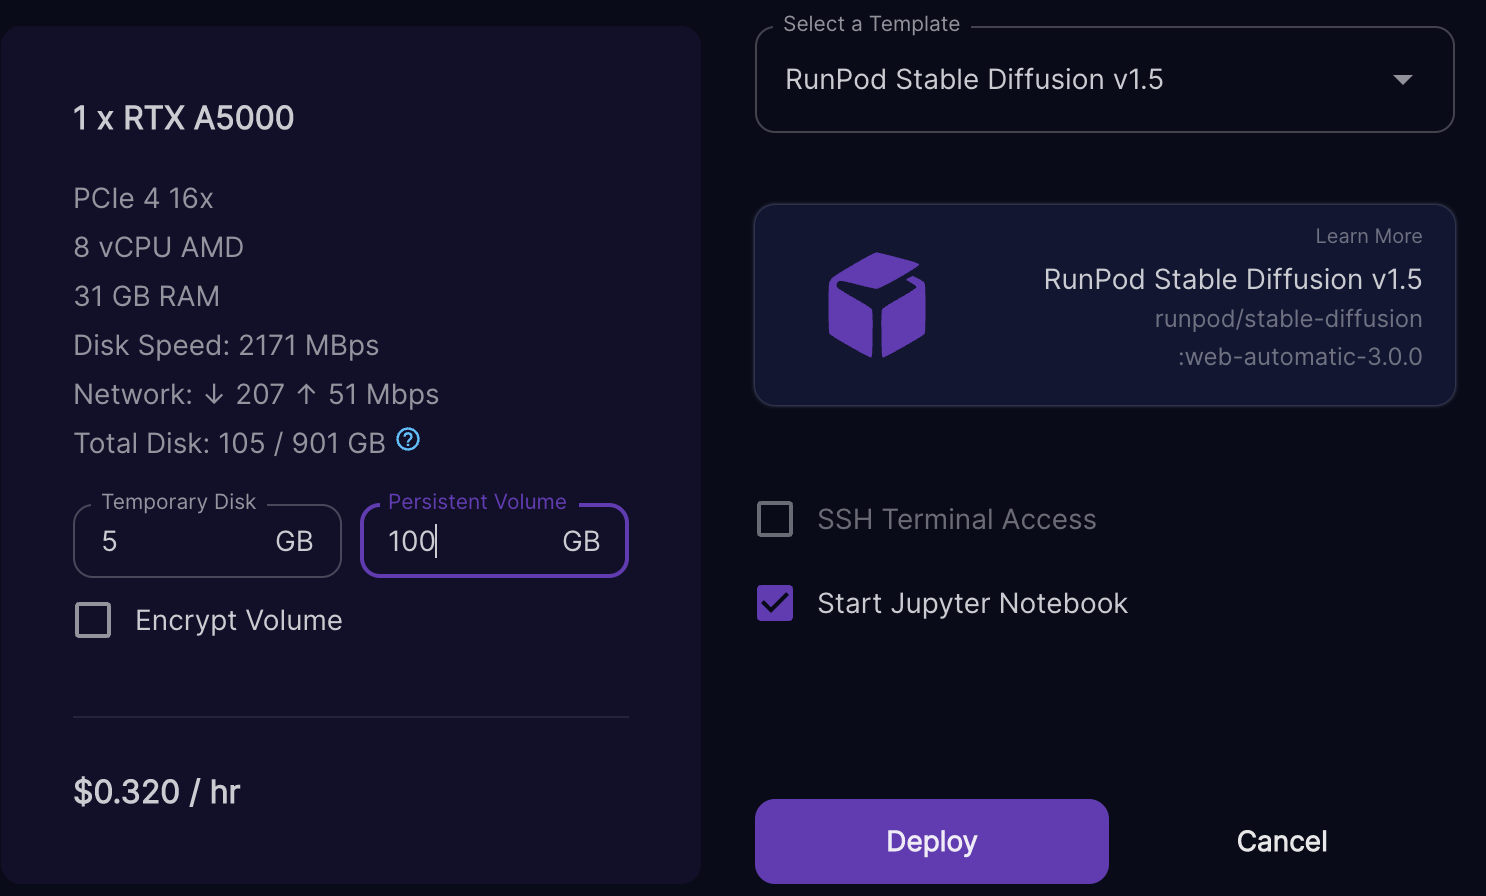The height and width of the screenshot is (896, 1486).
Task: Enable SSH Terminal Access checkbox
Action: point(775,519)
